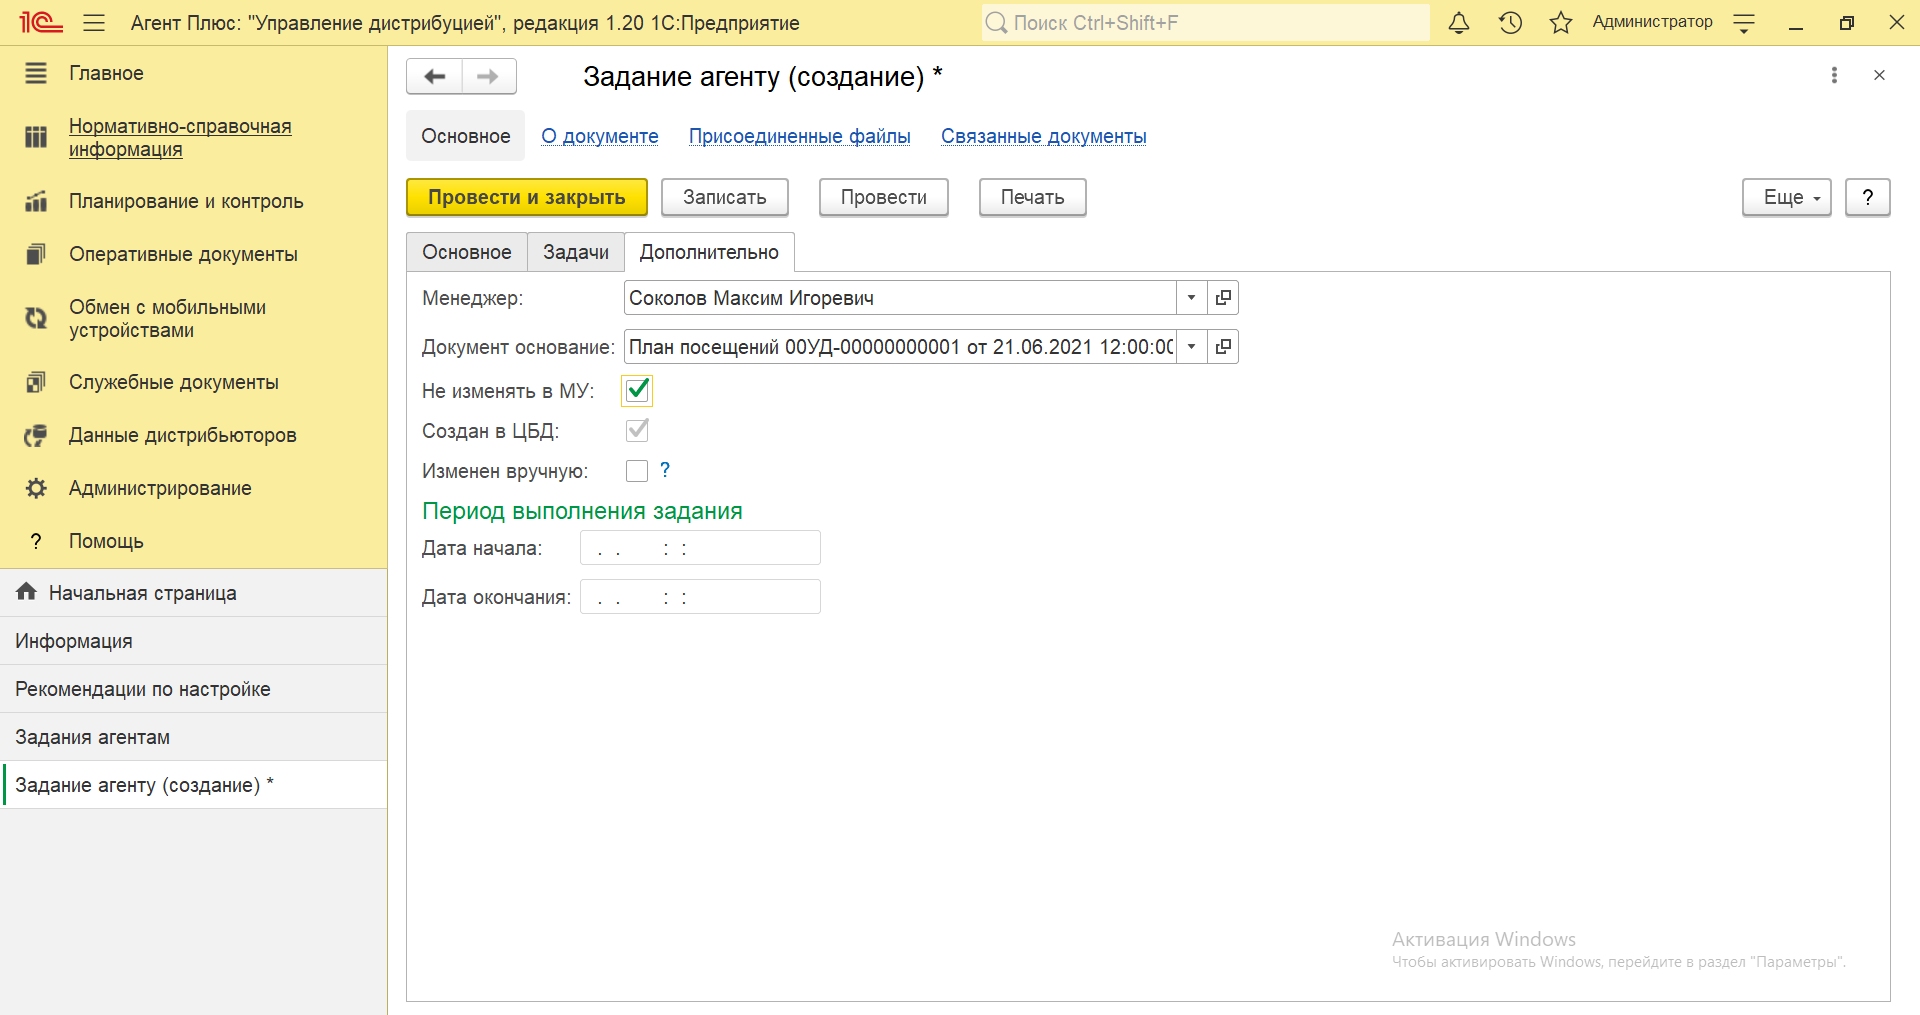Image resolution: width=1920 pixels, height=1015 pixels.
Task: Open the Информация window entry
Action: 194,641
